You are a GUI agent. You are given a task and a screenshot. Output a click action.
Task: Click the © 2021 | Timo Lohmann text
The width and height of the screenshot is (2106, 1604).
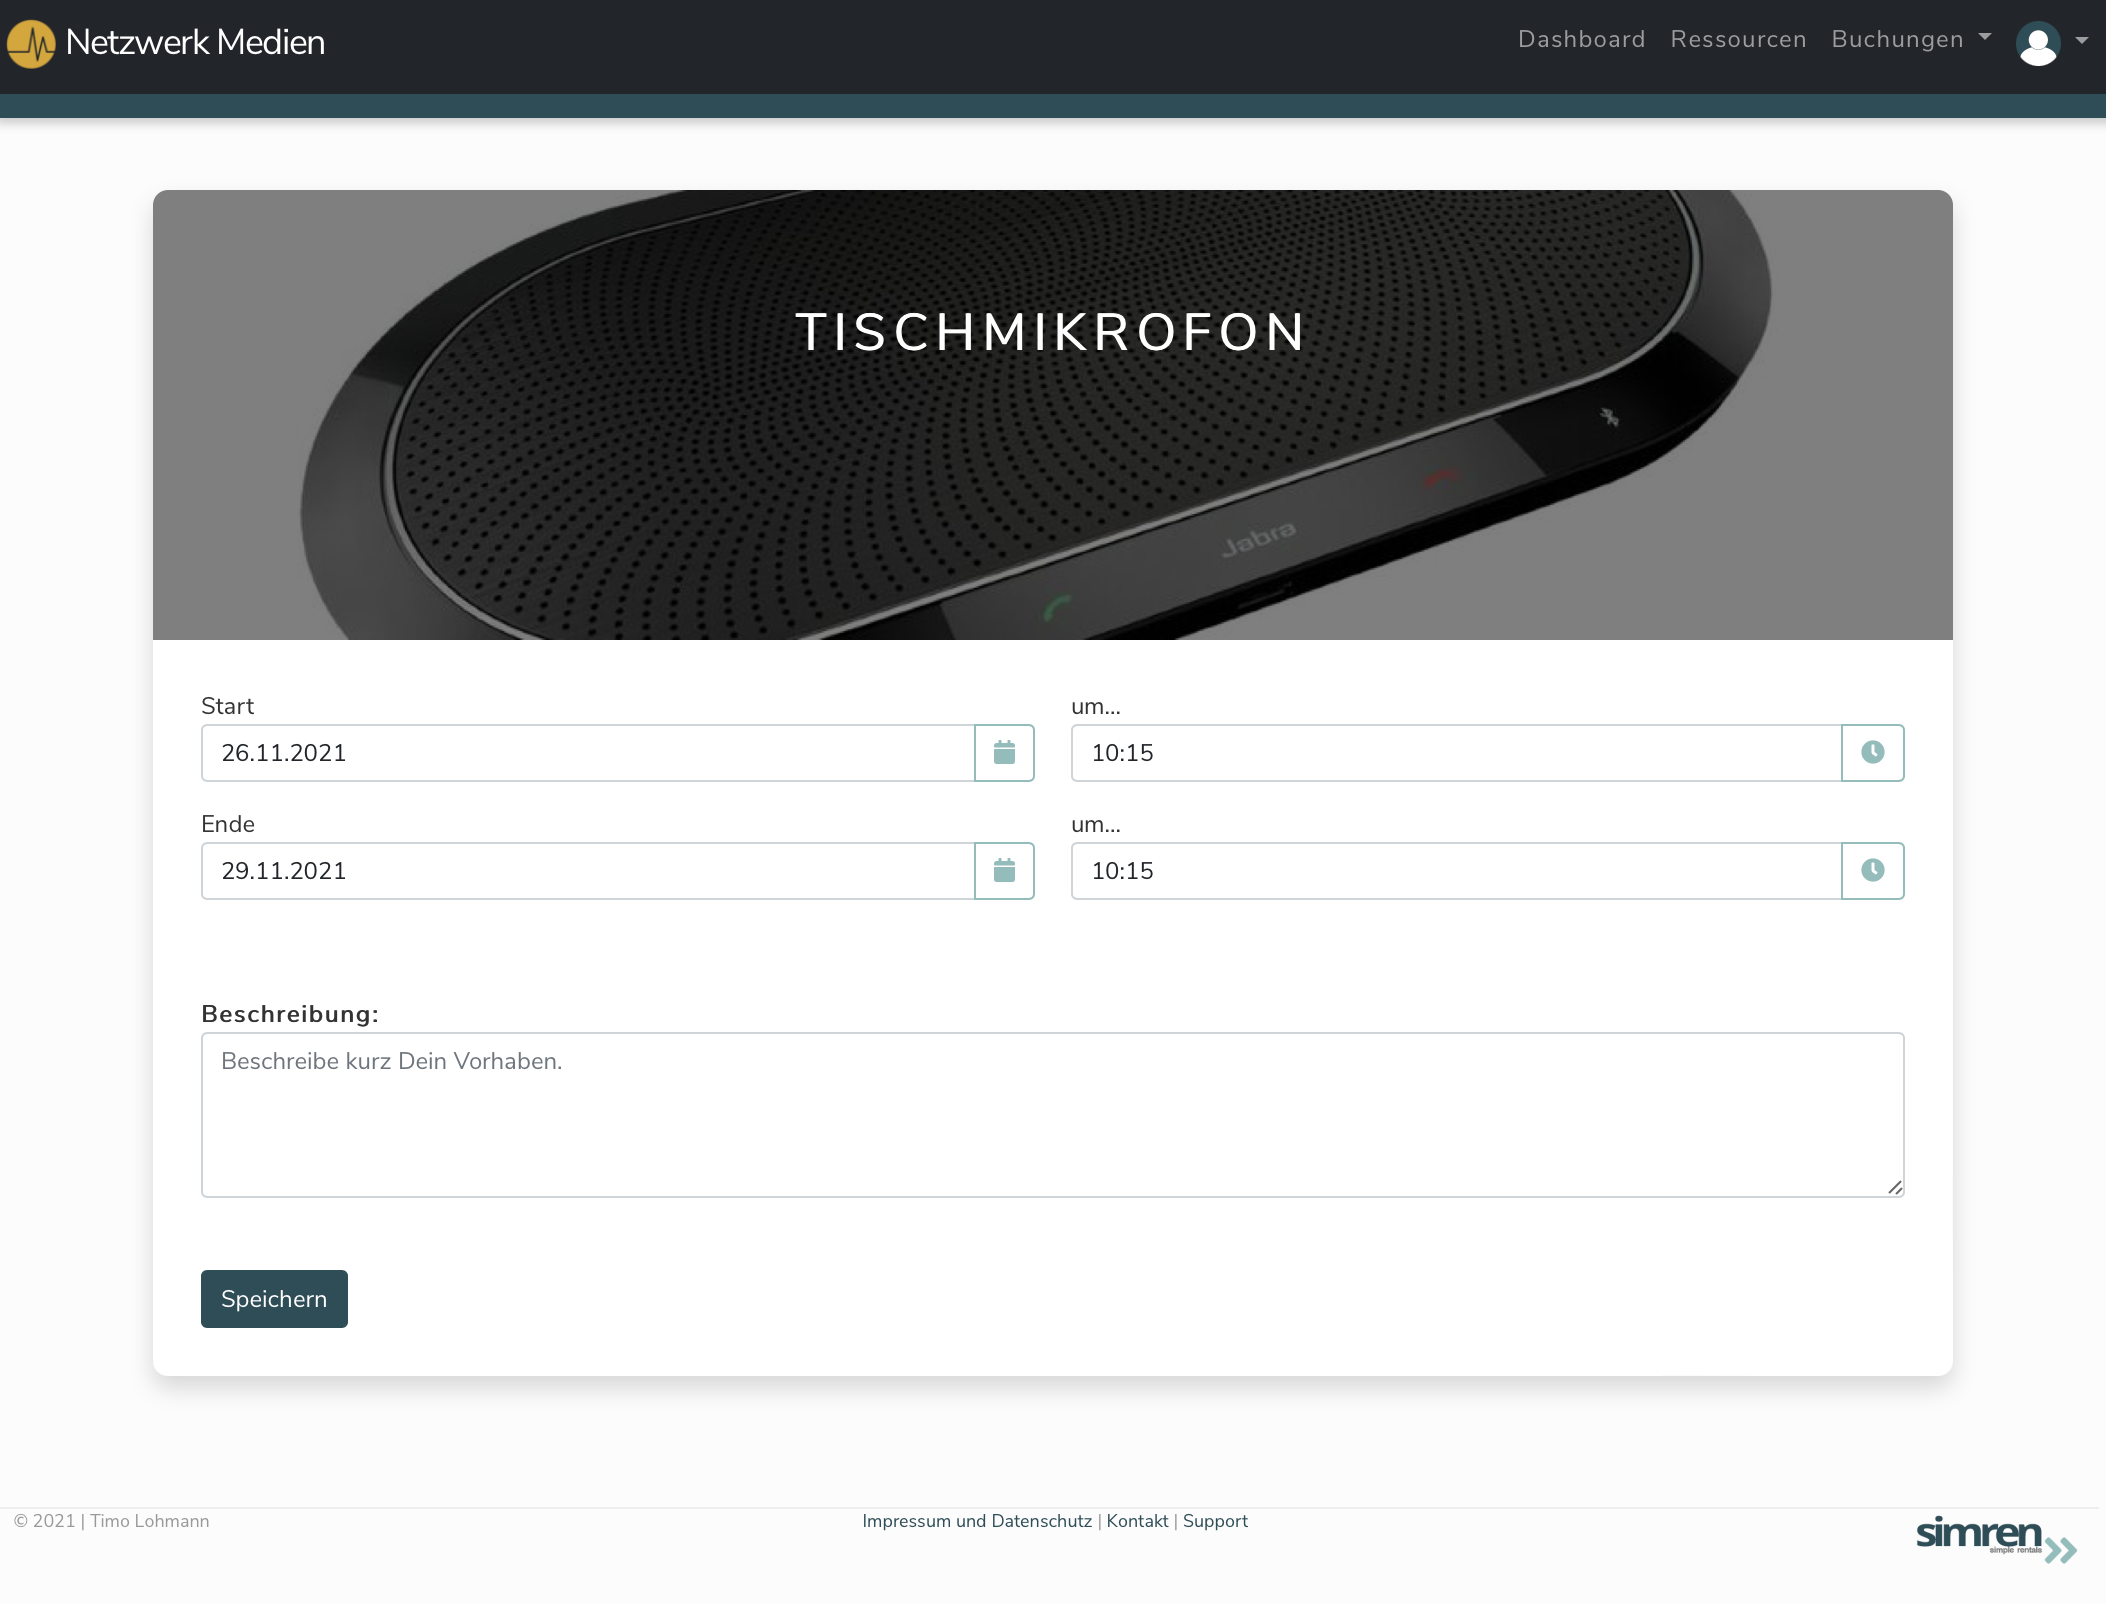click(x=111, y=1521)
